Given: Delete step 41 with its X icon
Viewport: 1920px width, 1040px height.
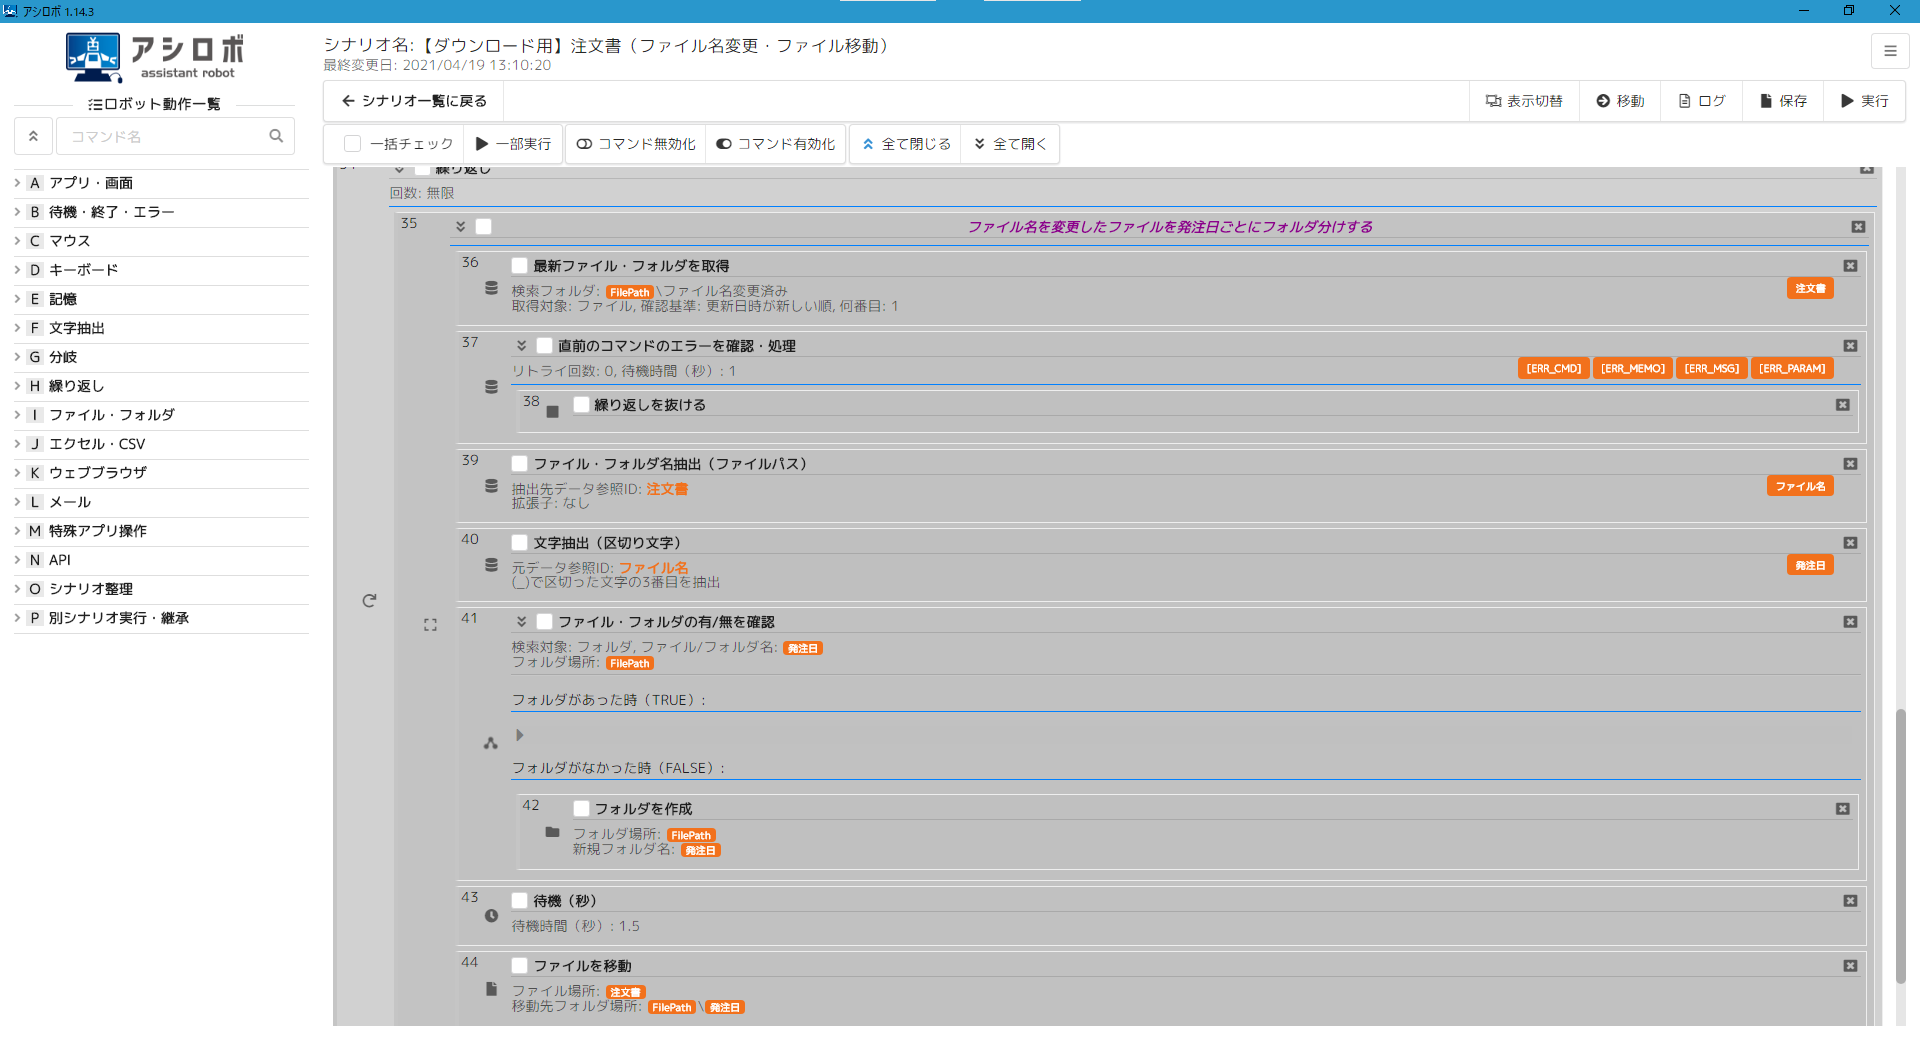Looking at the screenshot, I should [1850, 622].
